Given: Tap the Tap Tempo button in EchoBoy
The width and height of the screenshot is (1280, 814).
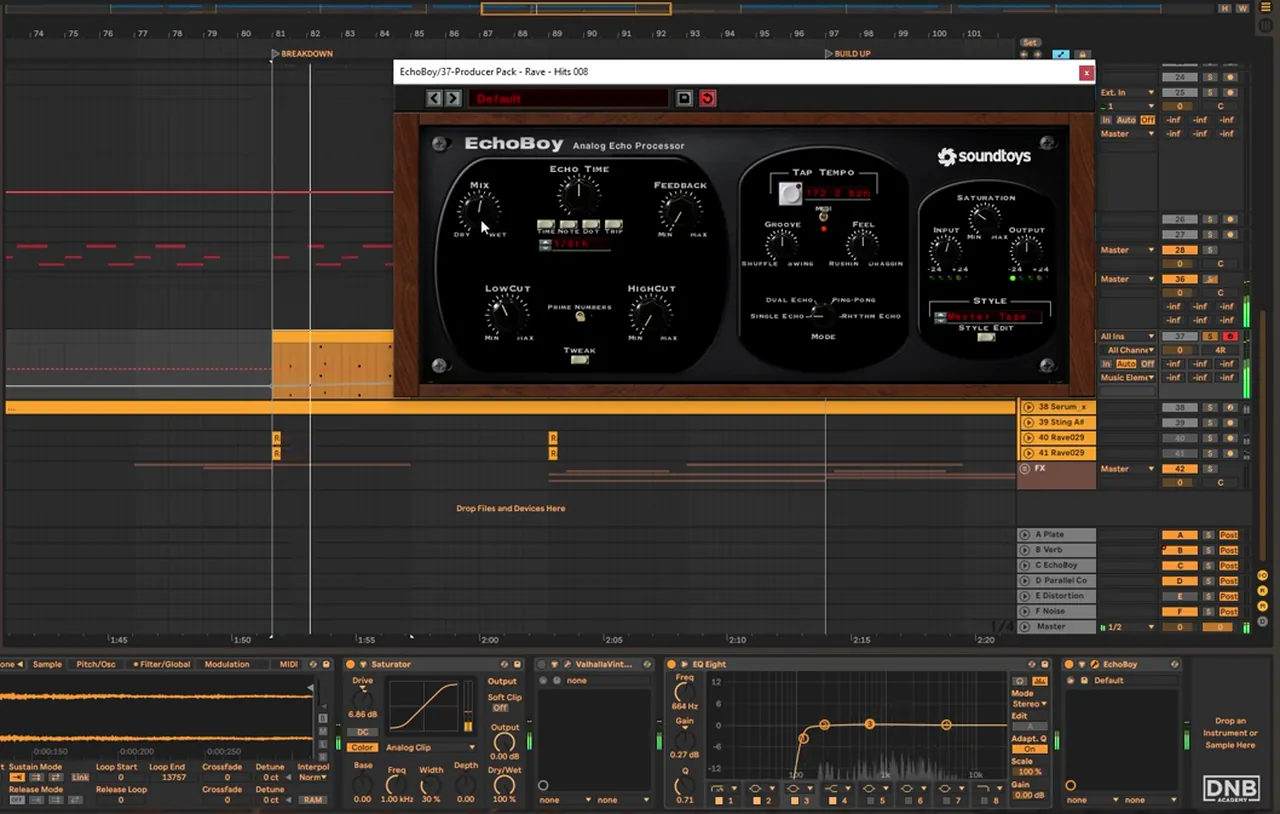Looking at the screenshot, I should click(791, 194).
